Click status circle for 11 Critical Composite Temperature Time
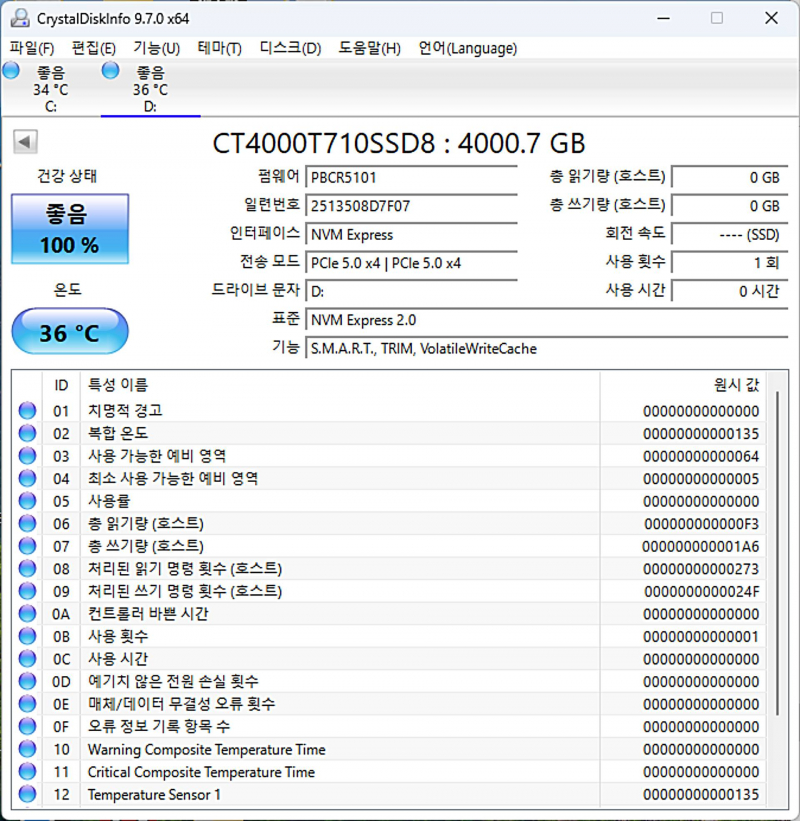 click(27, 772)
